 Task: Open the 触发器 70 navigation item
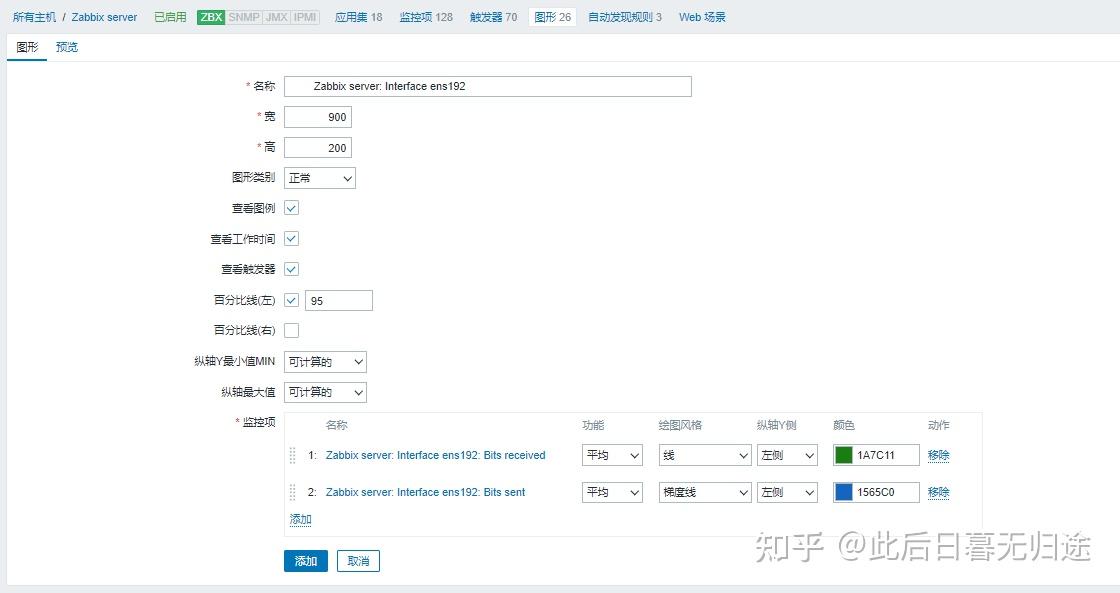[x=492, y=17]
